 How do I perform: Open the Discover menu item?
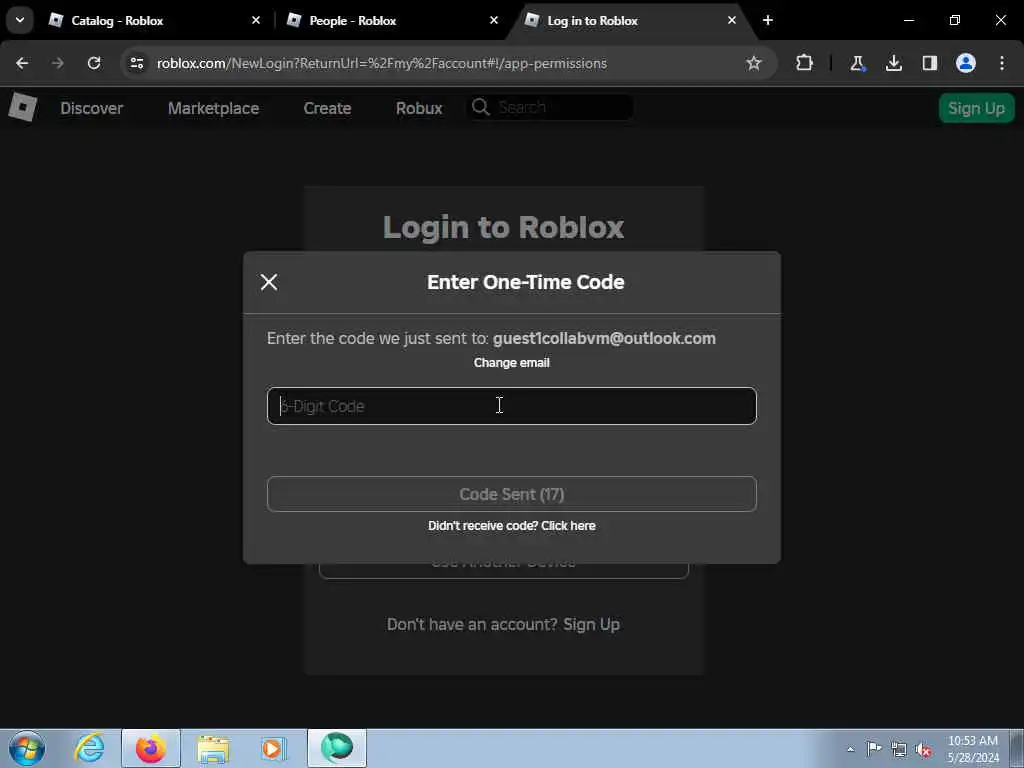(x=91, y=108)
